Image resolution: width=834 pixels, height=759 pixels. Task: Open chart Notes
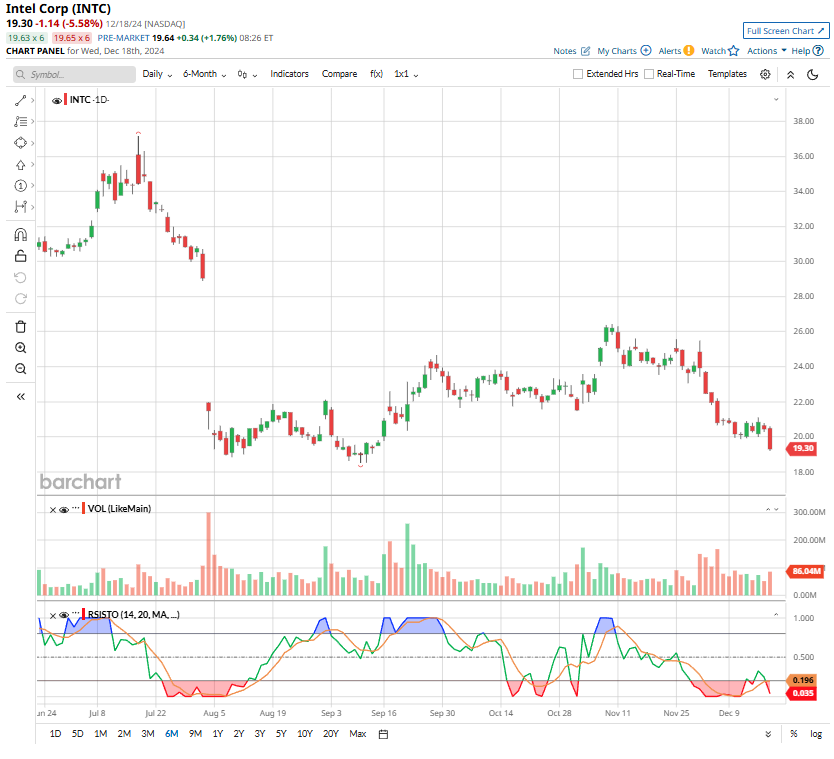click(x=572, y=51)
